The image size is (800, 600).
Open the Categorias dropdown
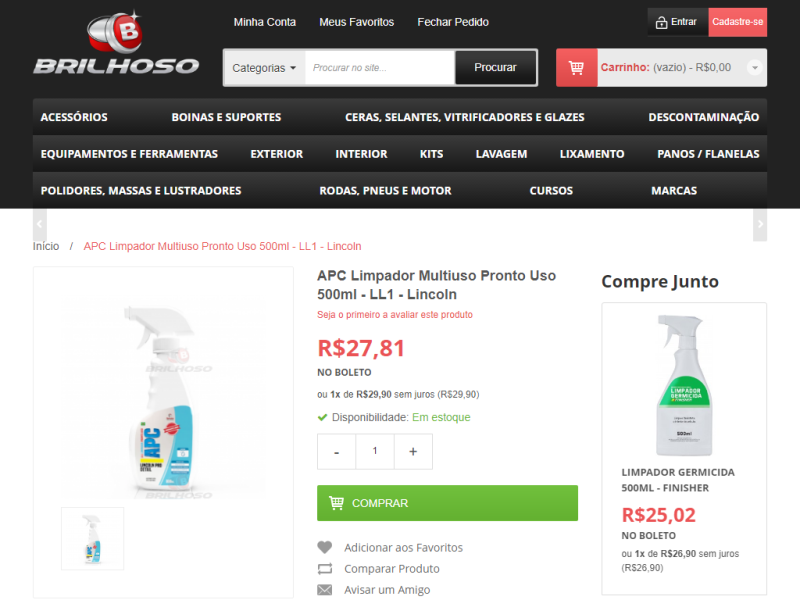(264, 68)
